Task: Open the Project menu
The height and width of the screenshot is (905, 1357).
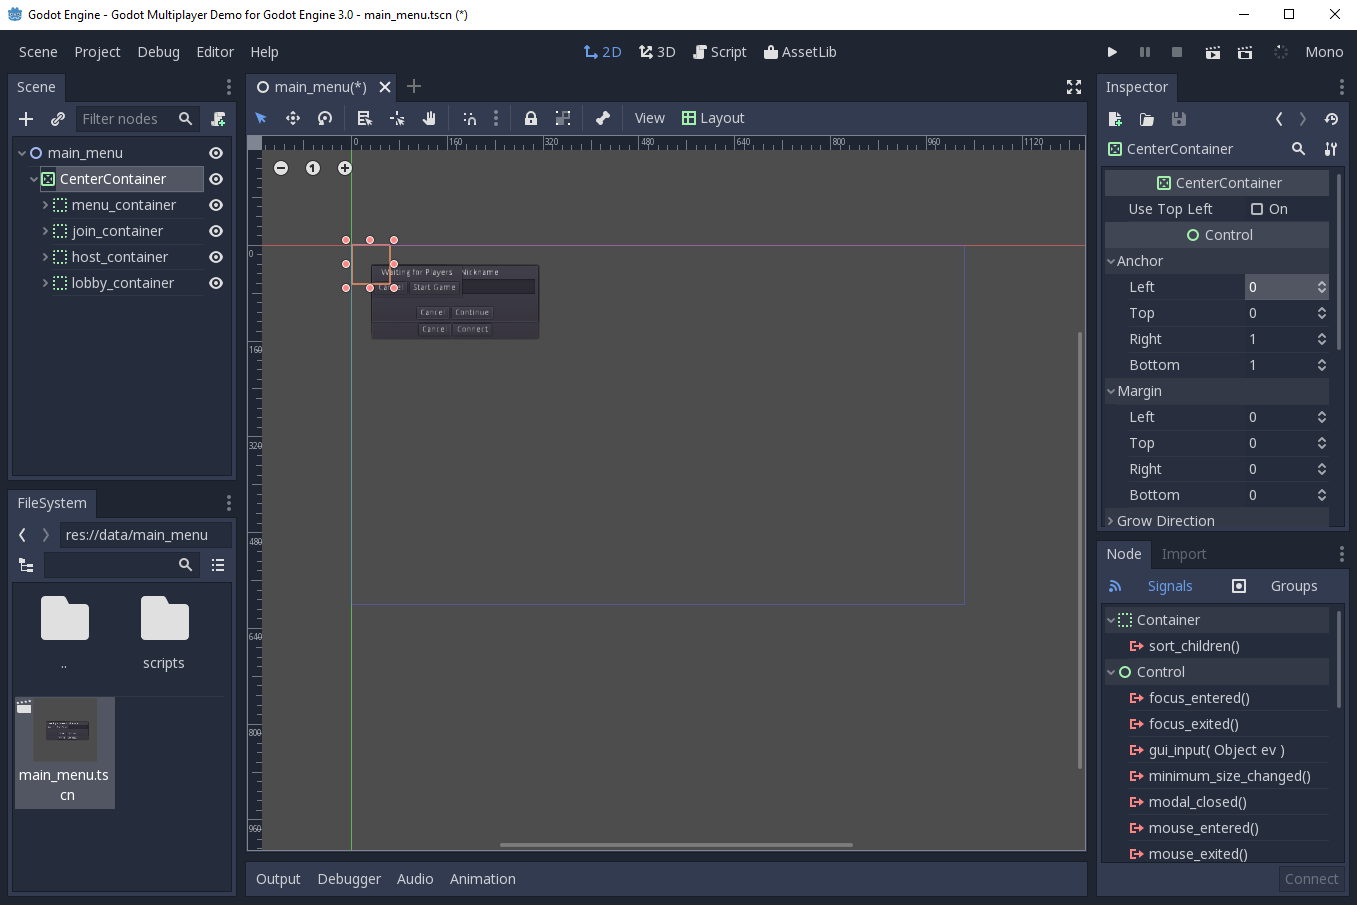Action: (97, 52)
